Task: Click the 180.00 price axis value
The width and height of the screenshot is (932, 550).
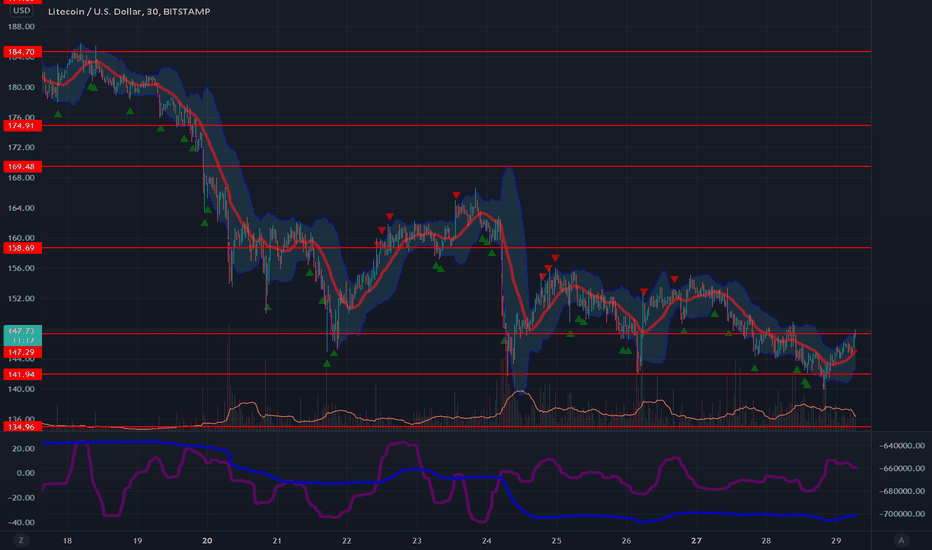Action: coord(21,87)
